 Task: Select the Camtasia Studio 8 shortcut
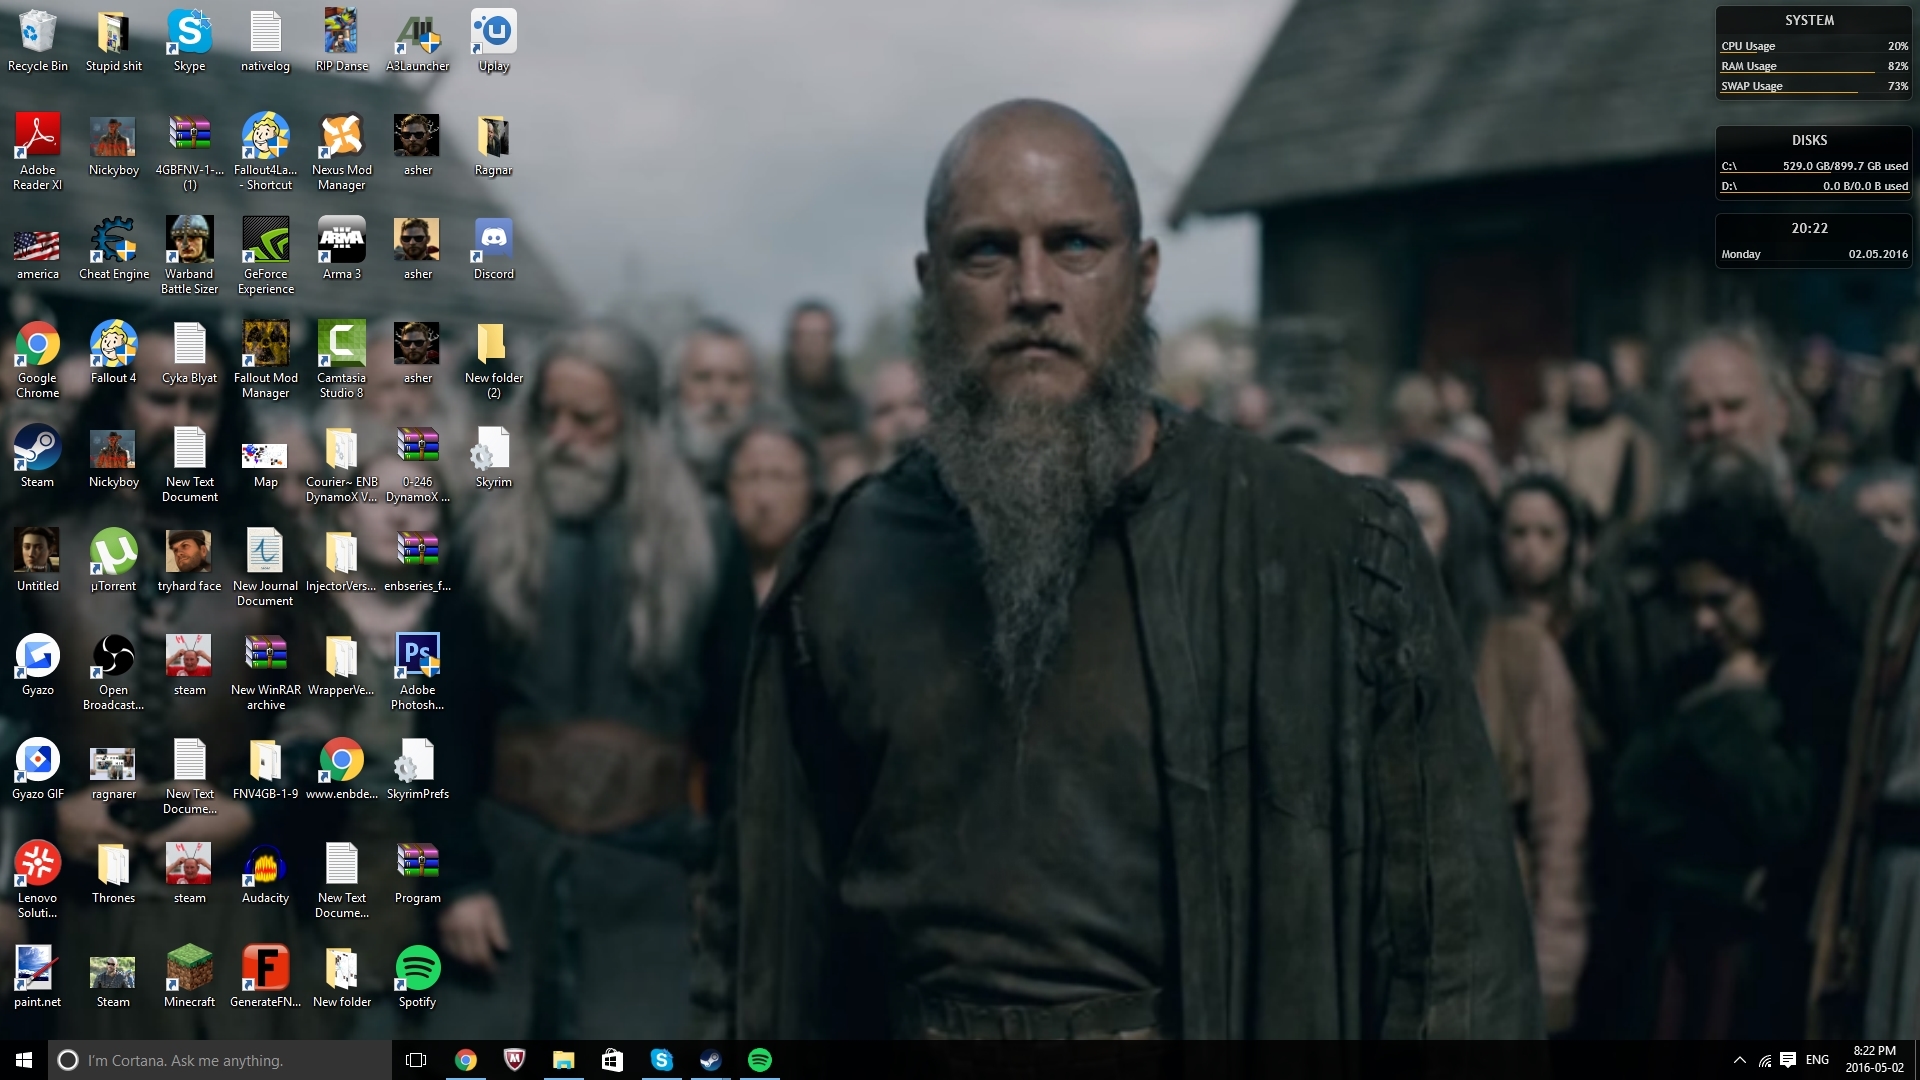pos(341,360)
